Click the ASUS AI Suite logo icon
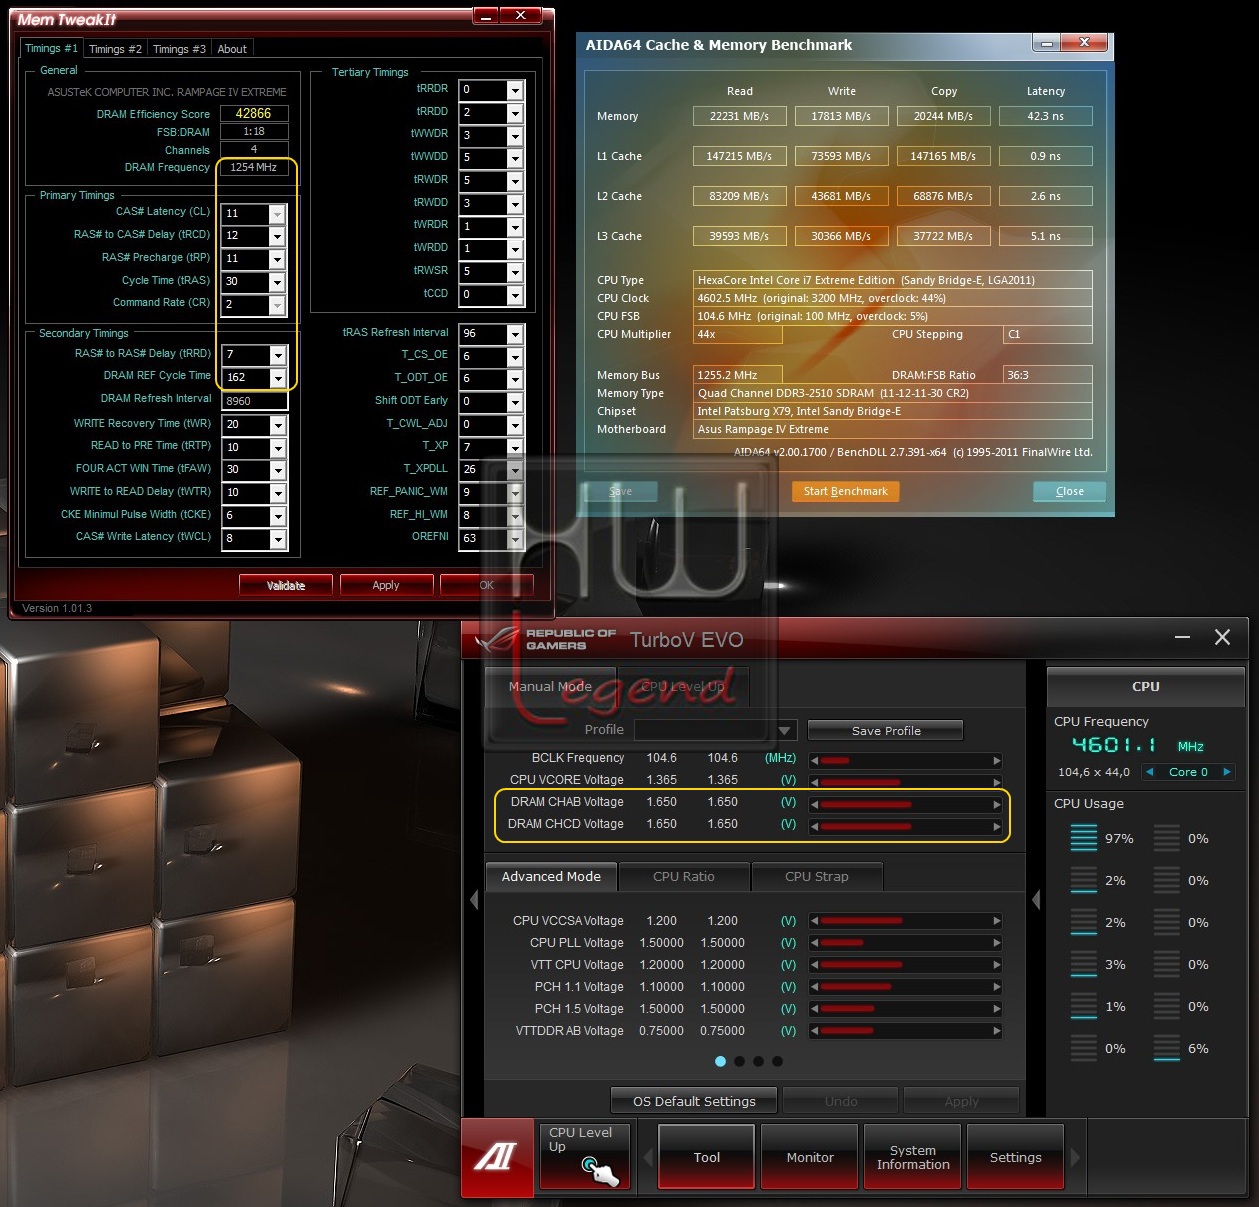The height and width of the screenshot is (1207, 1259). pos(497,1157)
